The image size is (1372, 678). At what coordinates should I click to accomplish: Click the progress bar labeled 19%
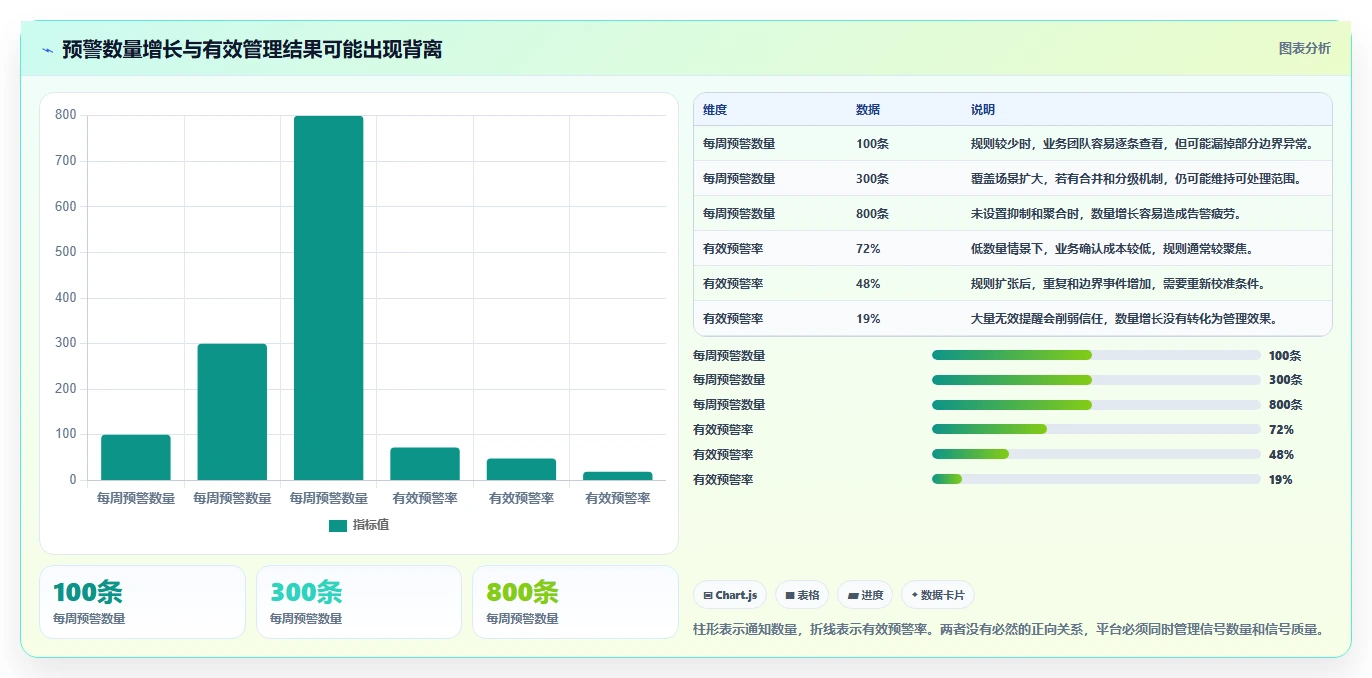coord(1096,479)
